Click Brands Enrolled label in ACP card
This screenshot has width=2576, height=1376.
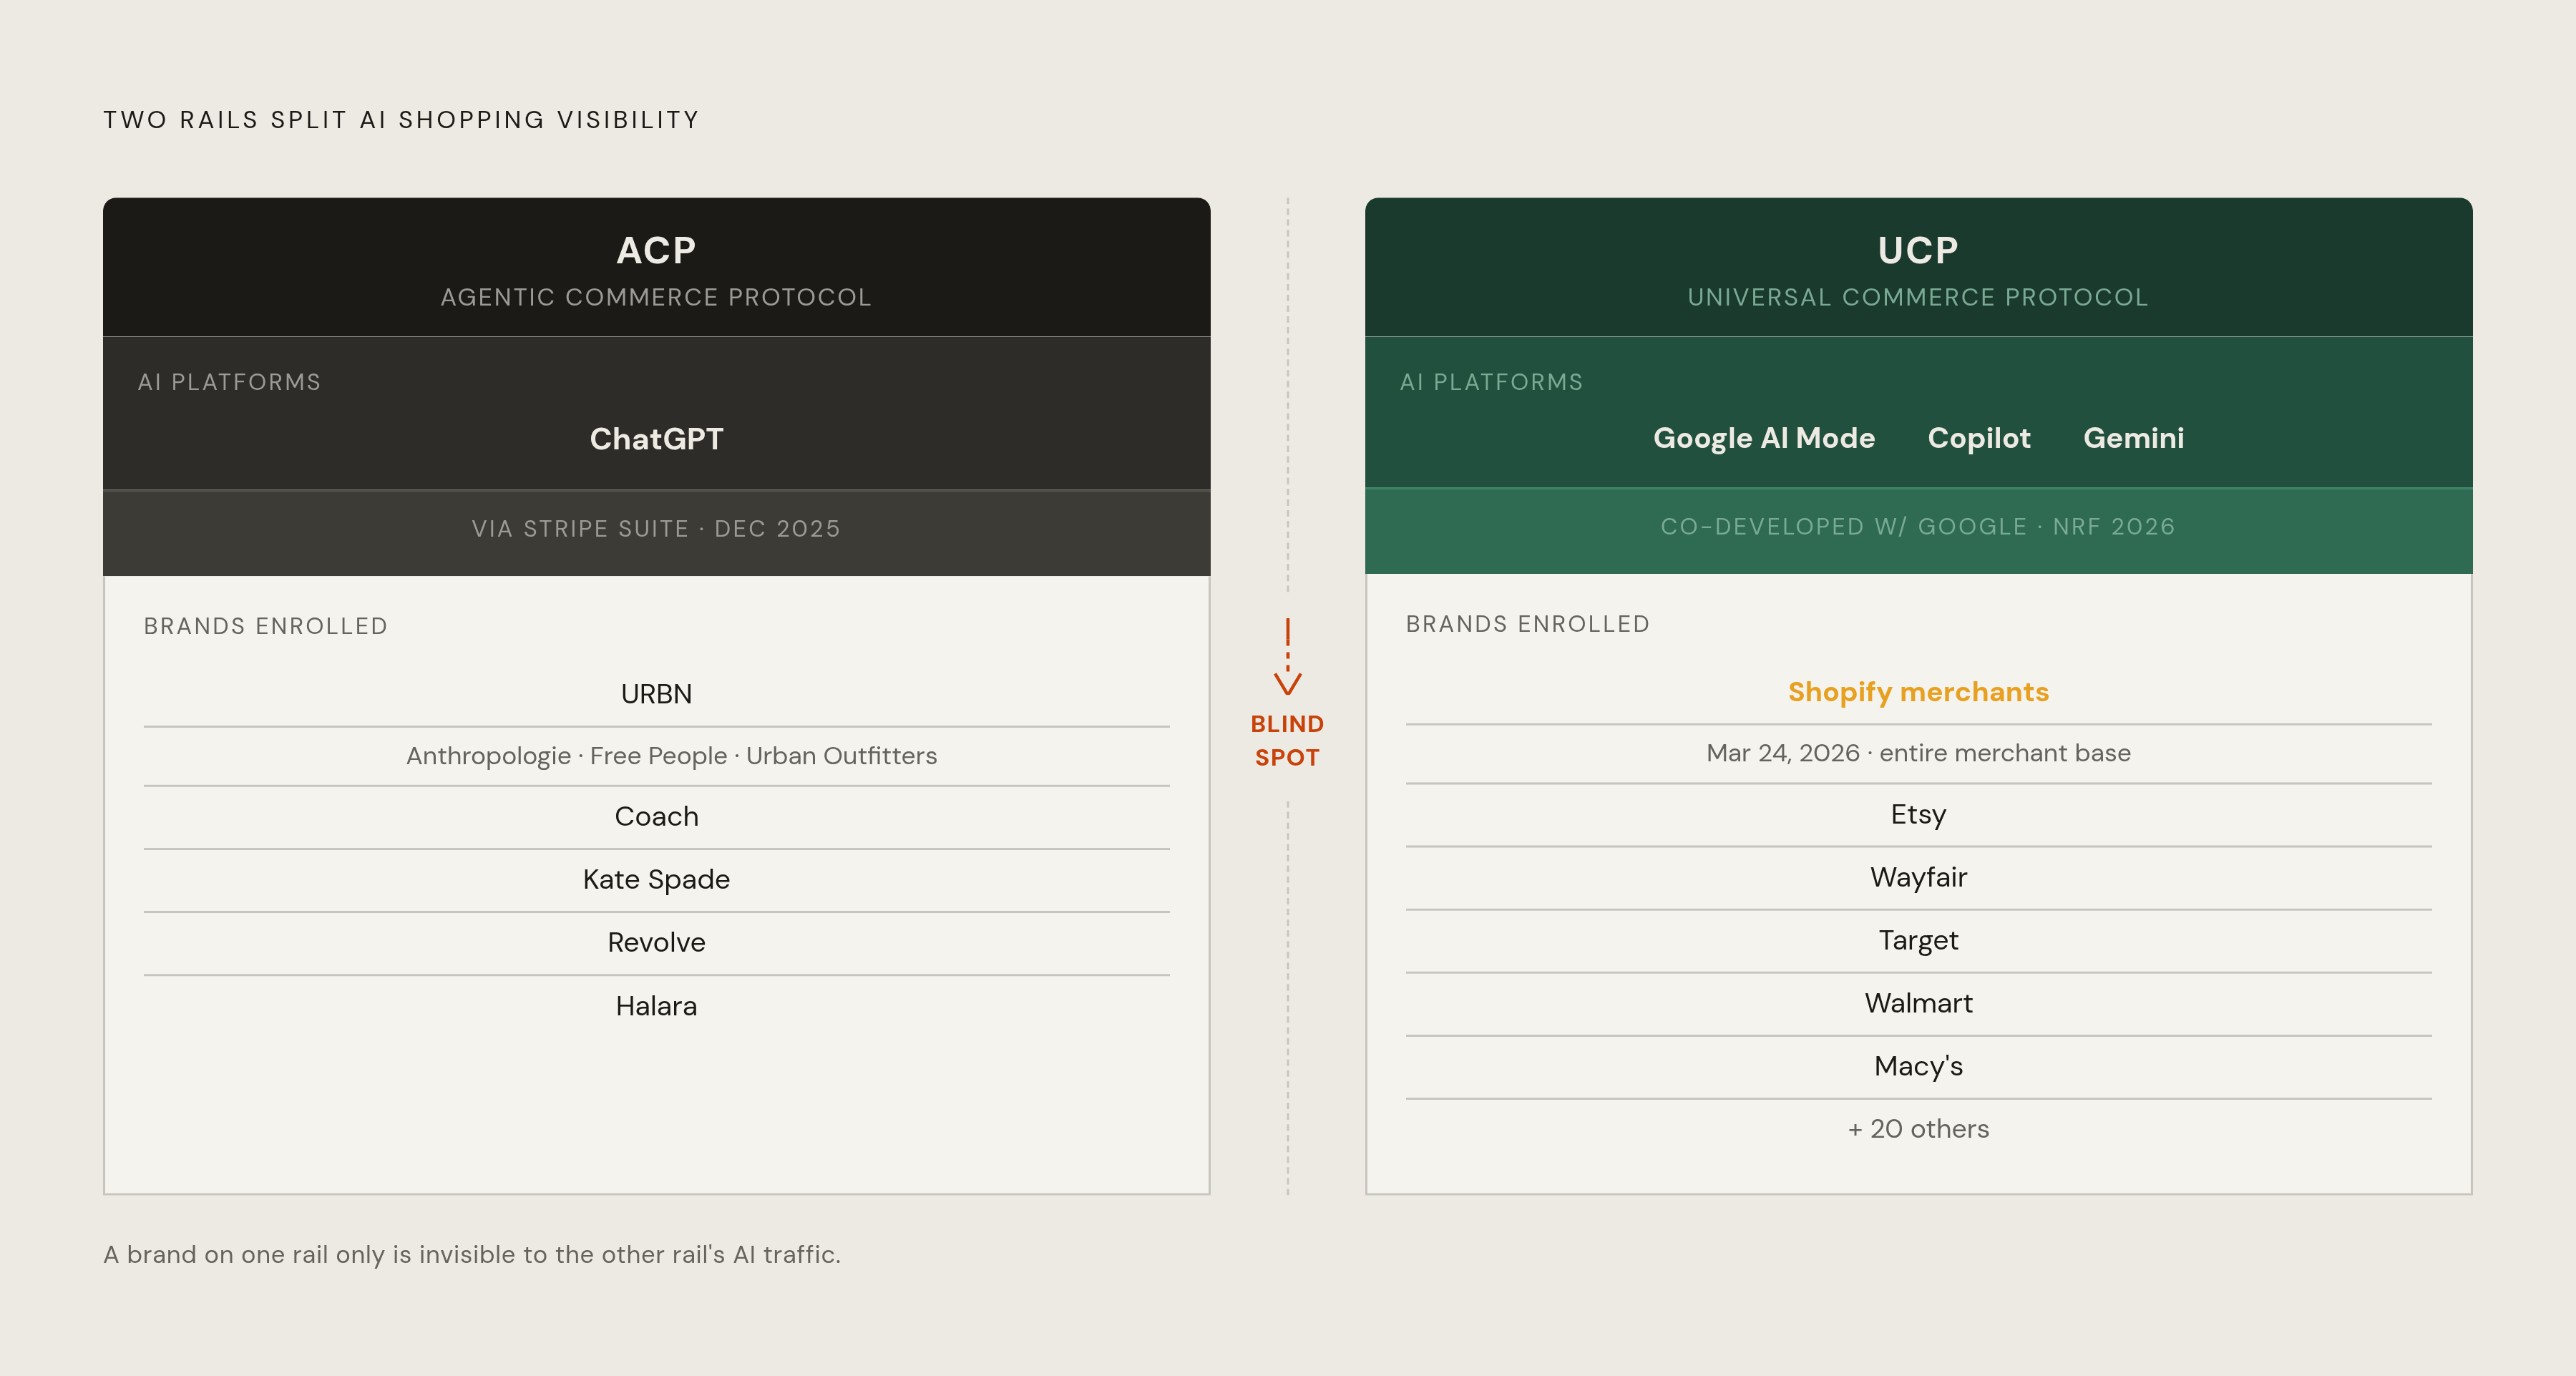pyautogui.click(x=265, y=626)
